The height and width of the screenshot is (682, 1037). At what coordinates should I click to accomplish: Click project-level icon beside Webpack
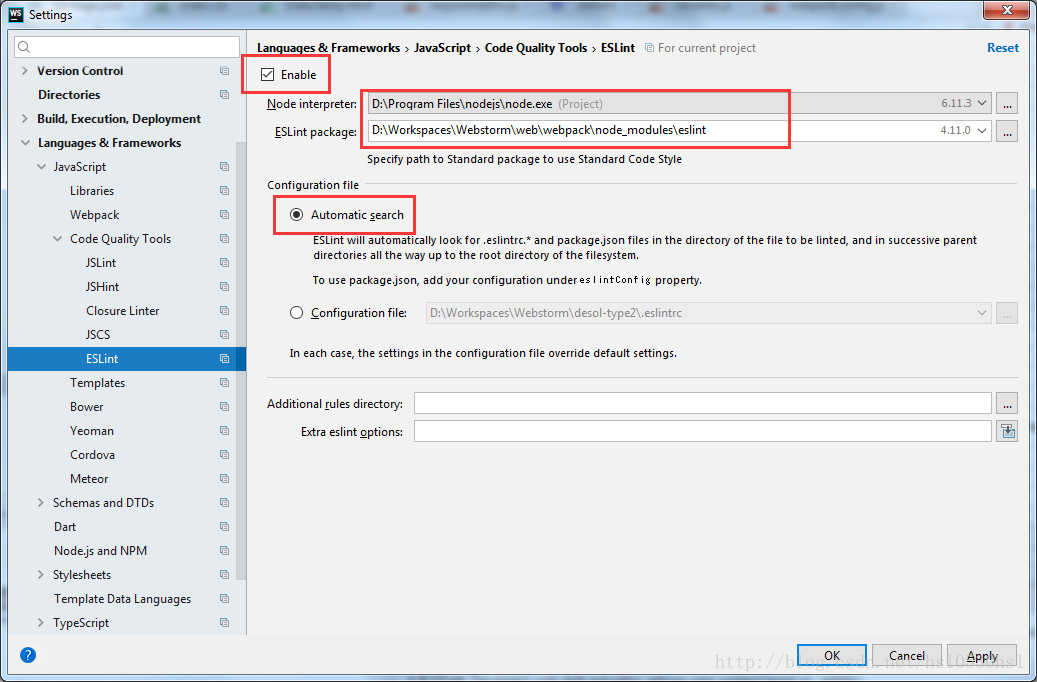click(x=224, y=214)
